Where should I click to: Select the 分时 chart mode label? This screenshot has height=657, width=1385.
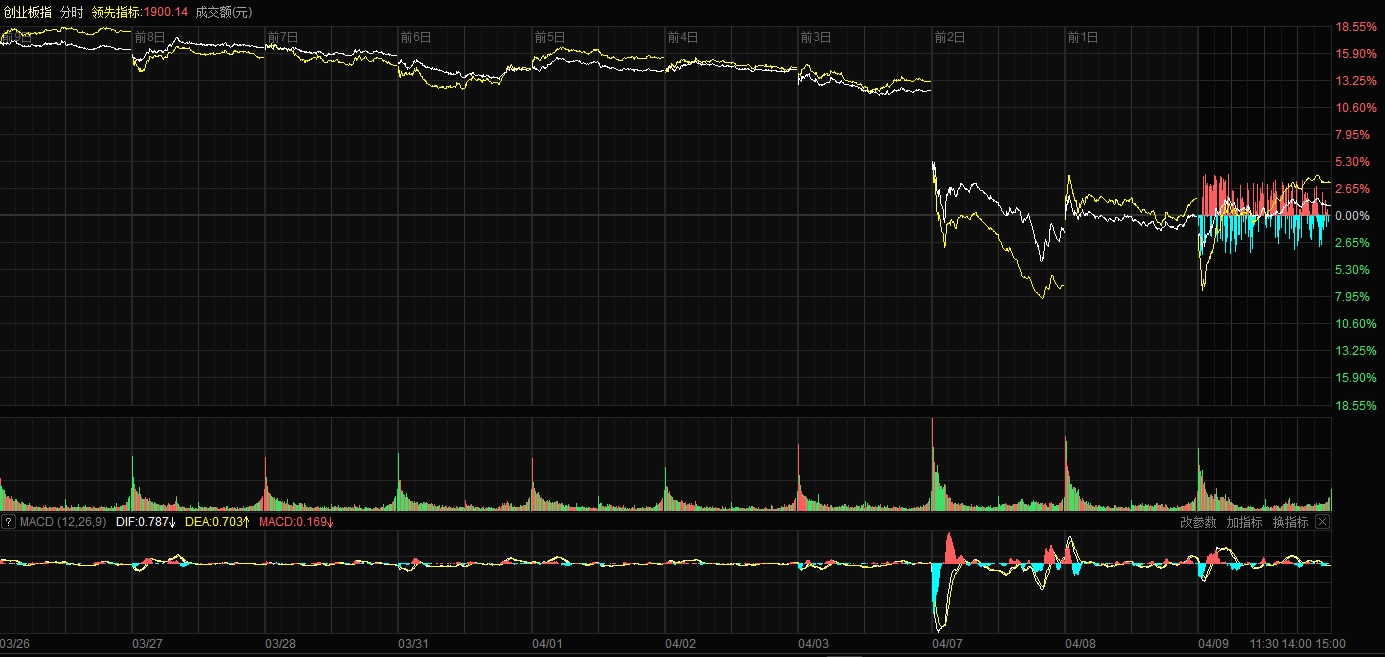tap(72, 12)
